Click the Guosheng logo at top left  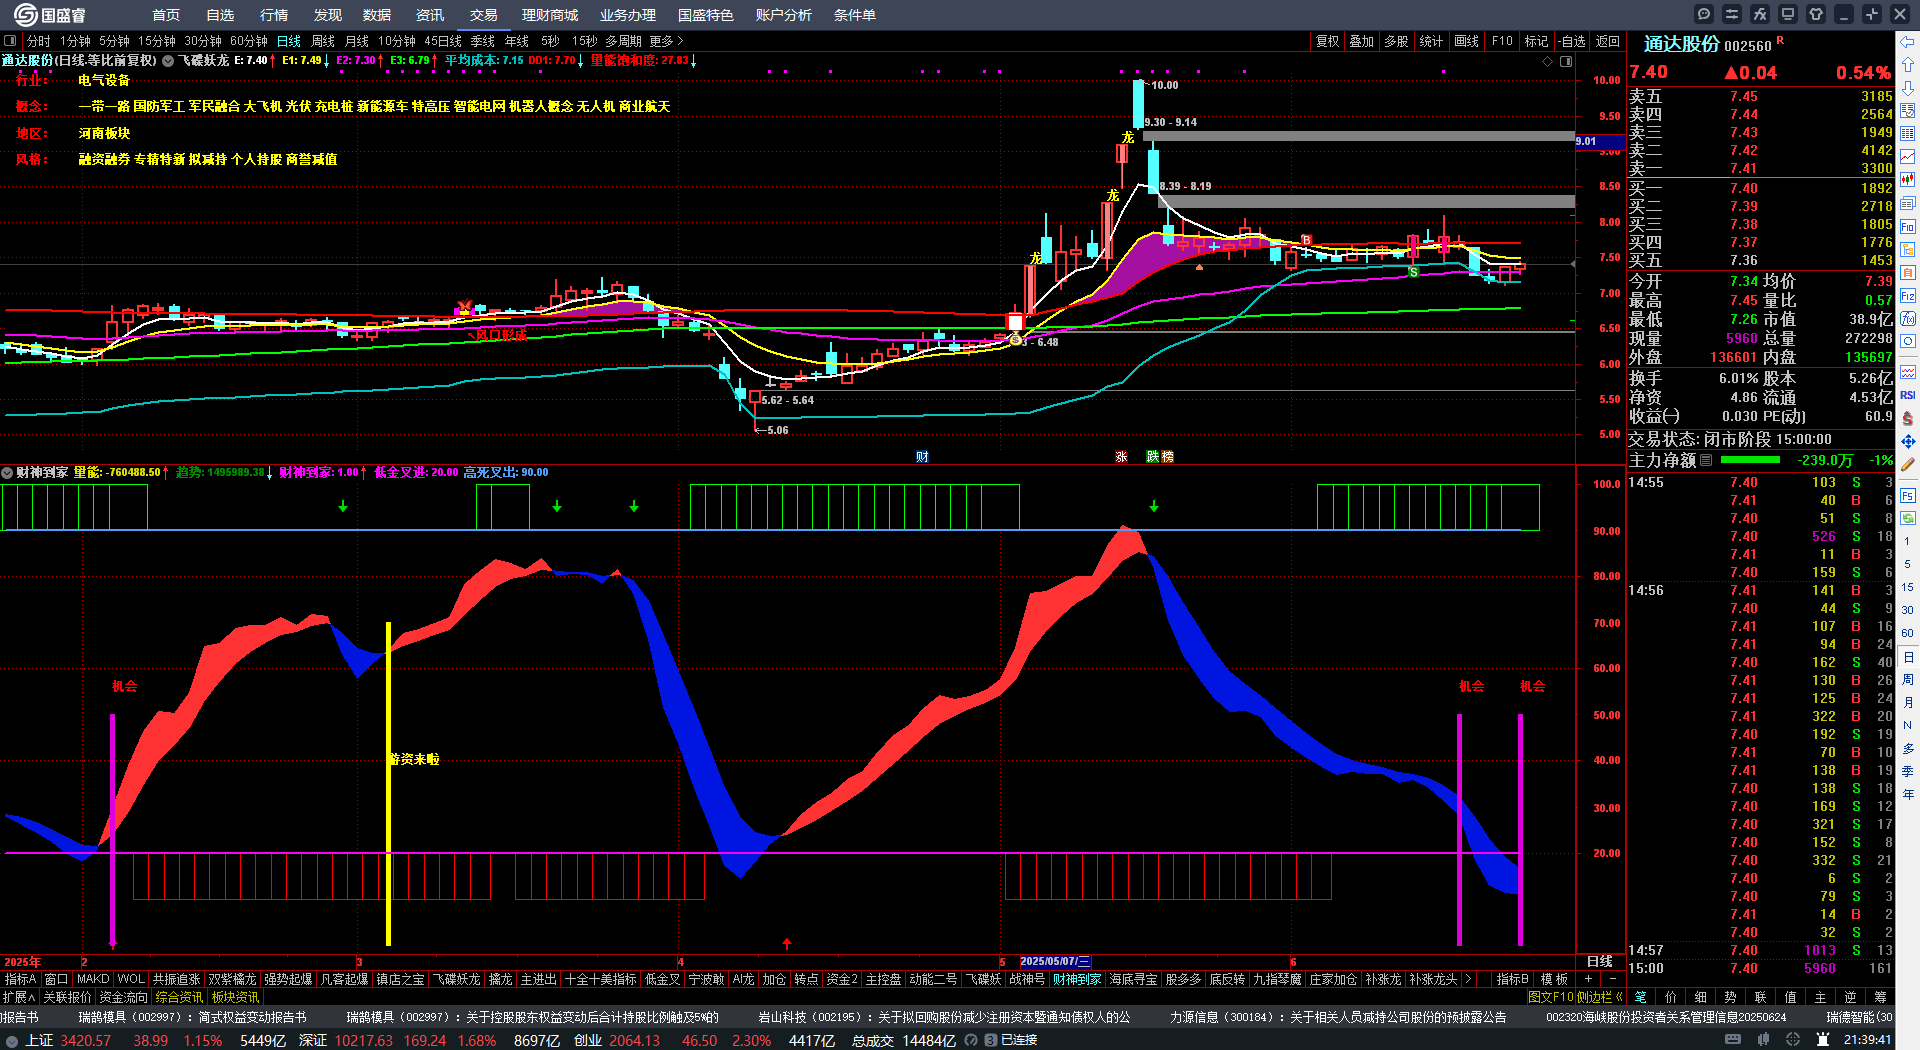50,15
